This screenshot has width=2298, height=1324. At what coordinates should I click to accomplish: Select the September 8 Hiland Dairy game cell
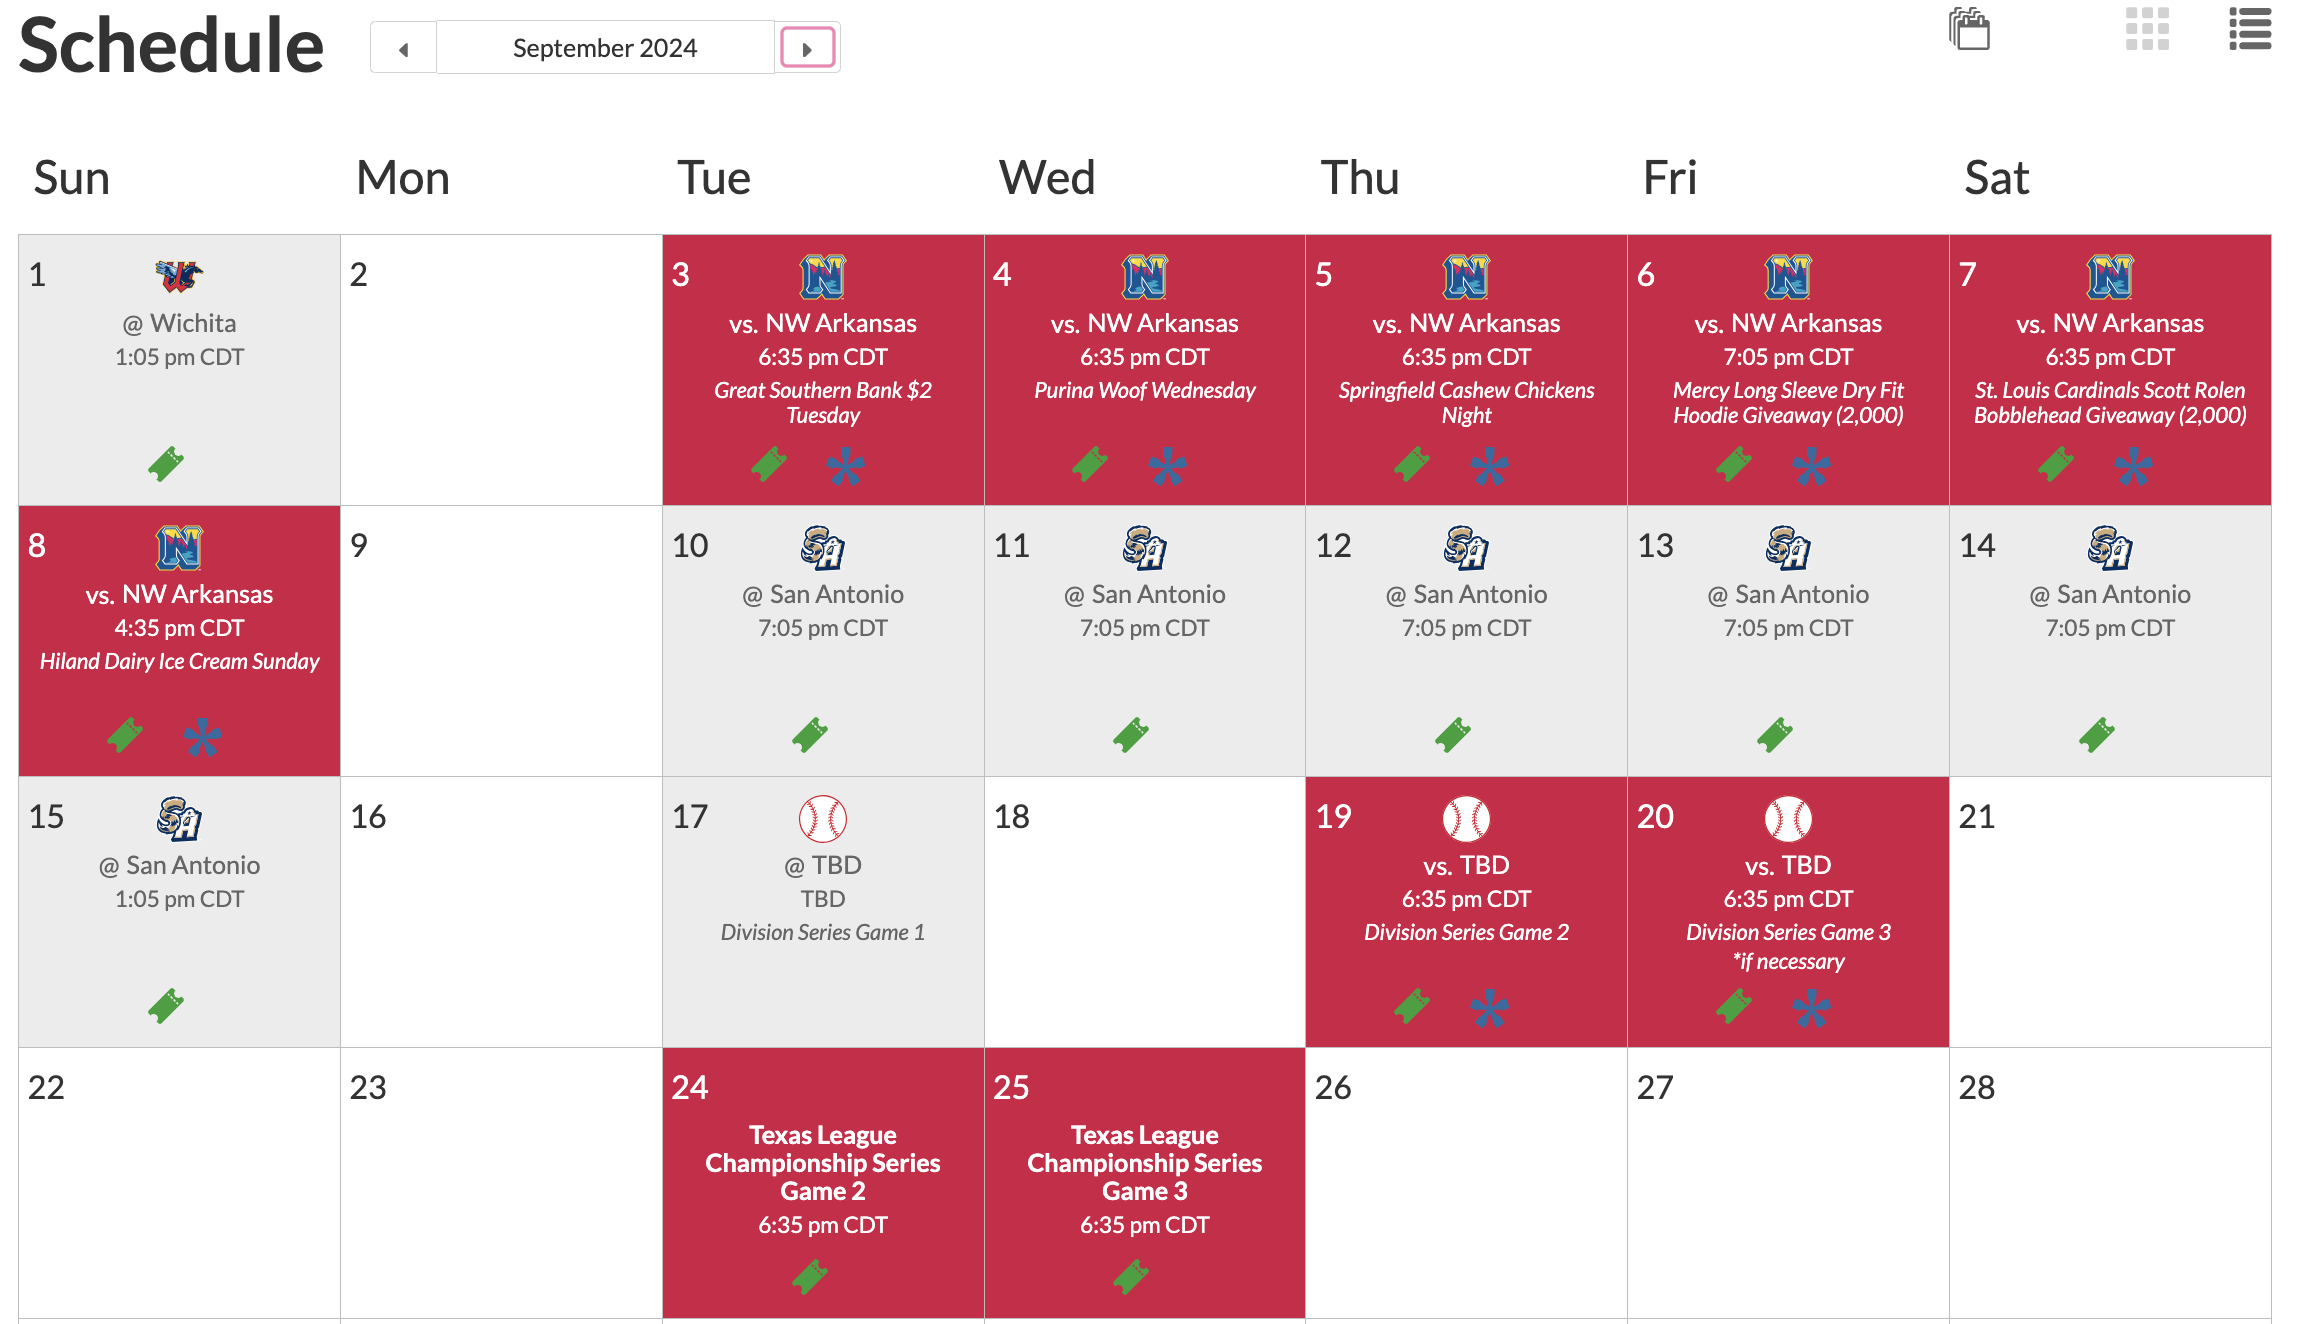tap(179, 640)
